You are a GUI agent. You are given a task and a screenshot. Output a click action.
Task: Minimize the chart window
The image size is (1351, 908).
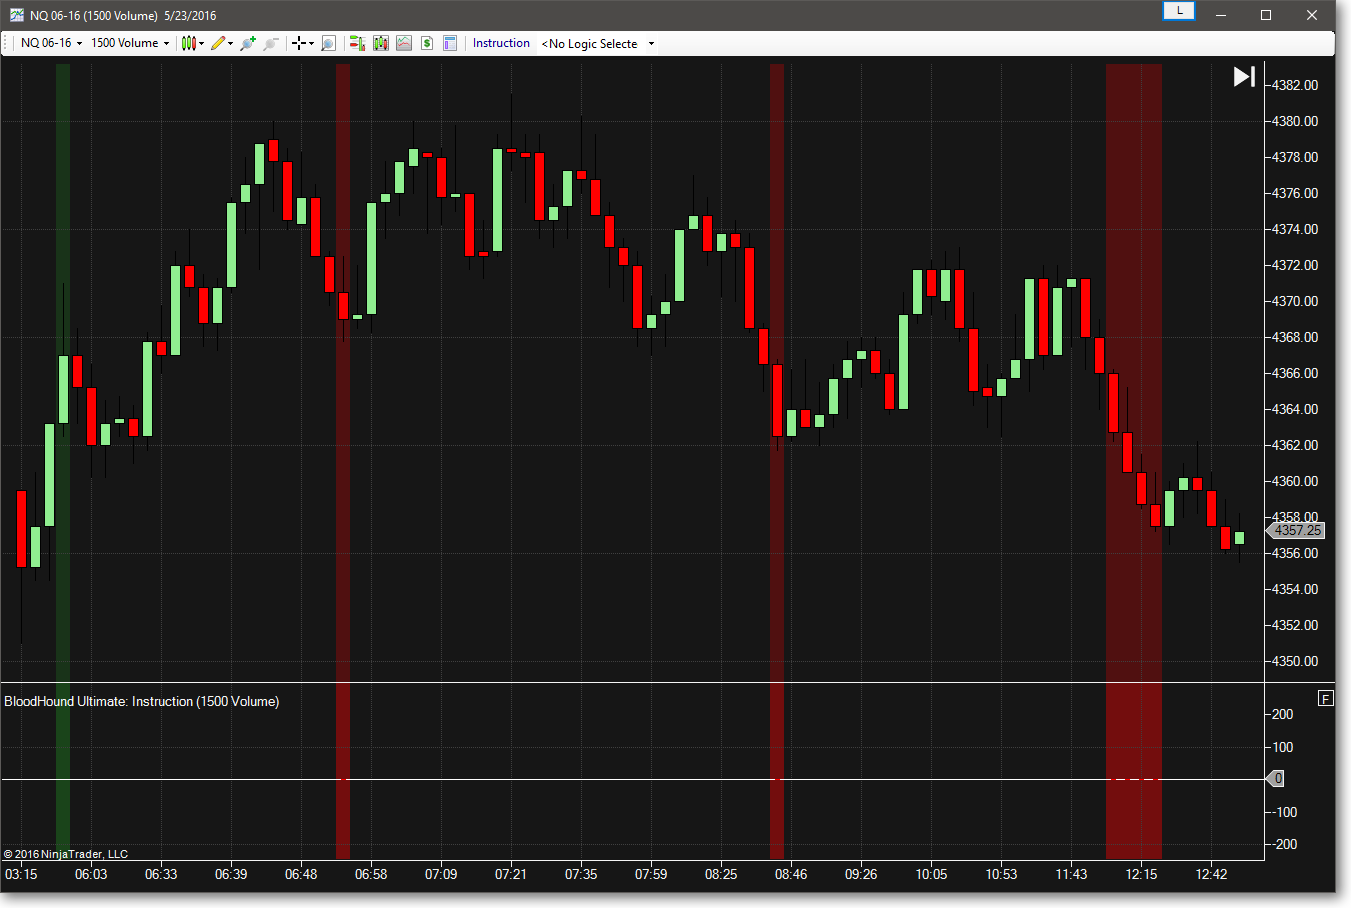pyautogui.click(x=1221, y=15)
